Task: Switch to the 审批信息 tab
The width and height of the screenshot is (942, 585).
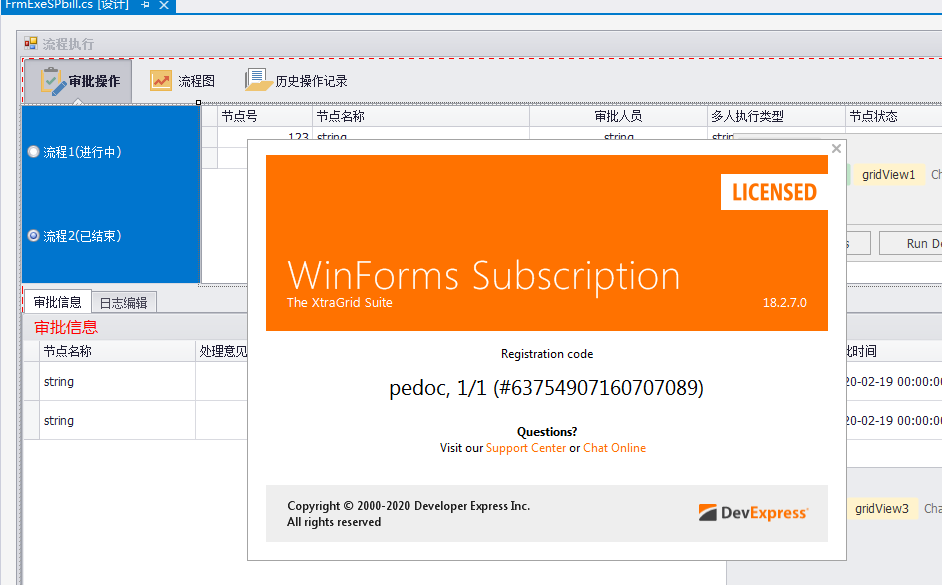Action: click(57, 302)
